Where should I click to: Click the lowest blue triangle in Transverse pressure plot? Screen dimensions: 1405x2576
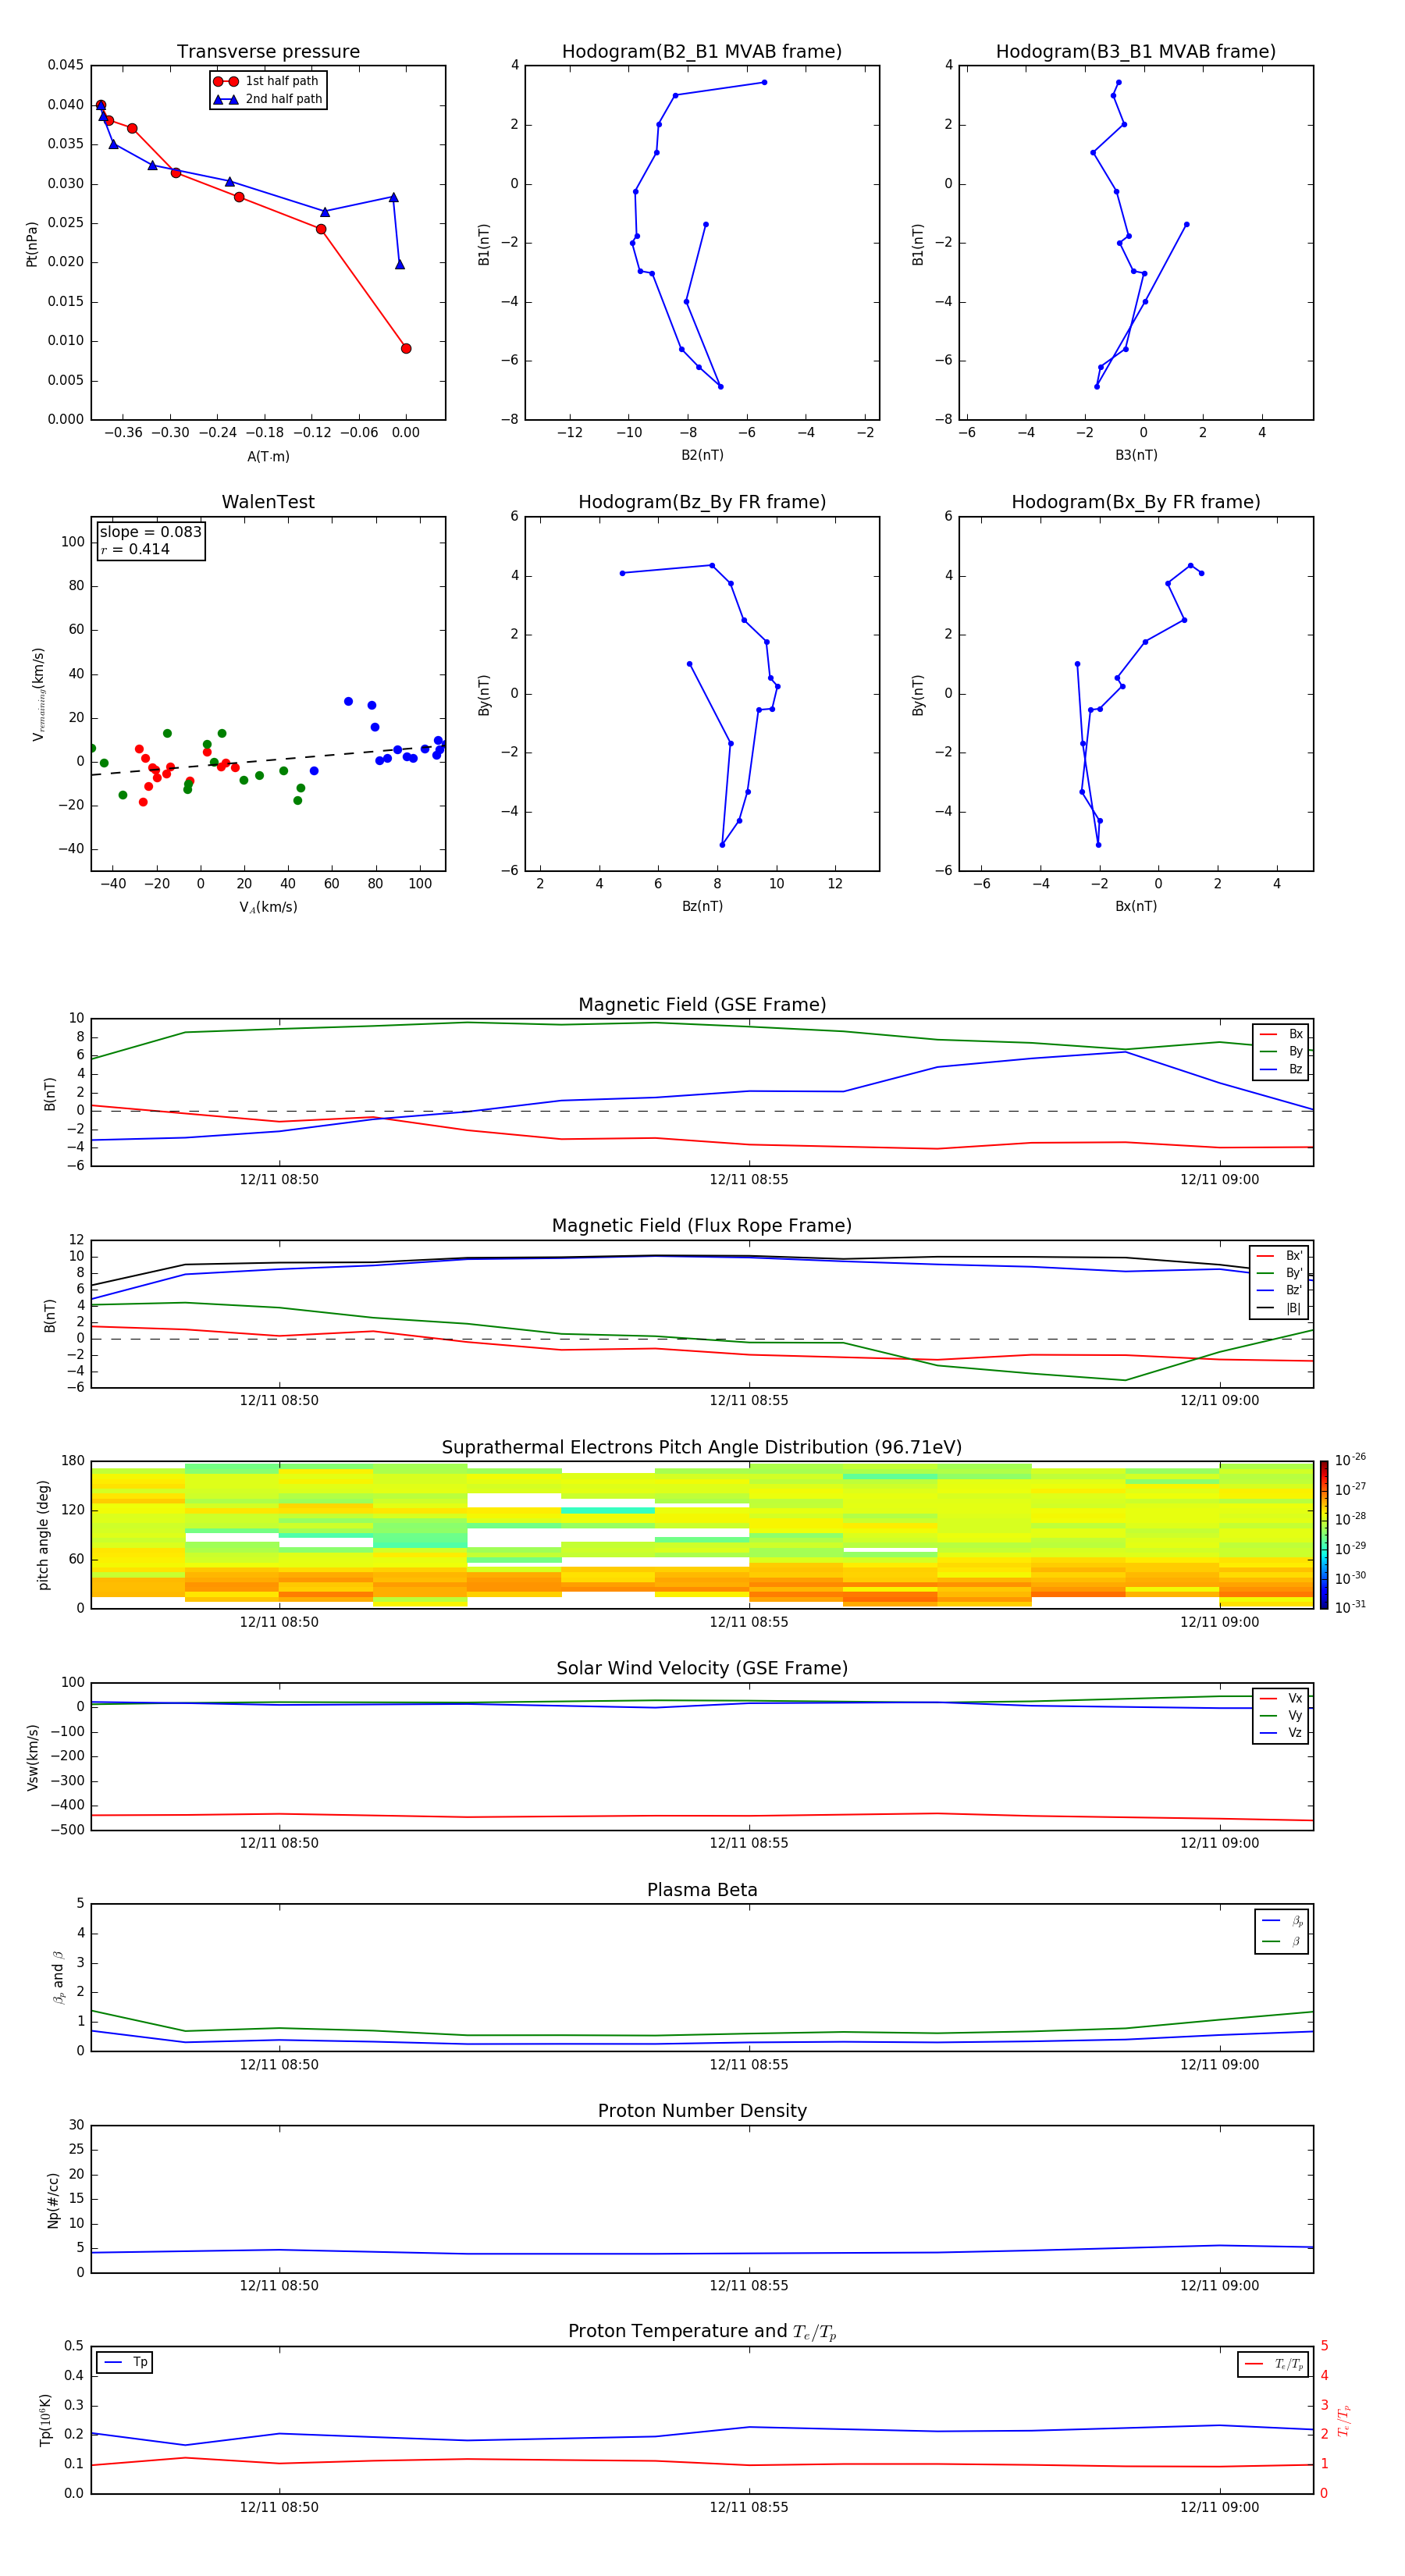[x=400, y=264]
